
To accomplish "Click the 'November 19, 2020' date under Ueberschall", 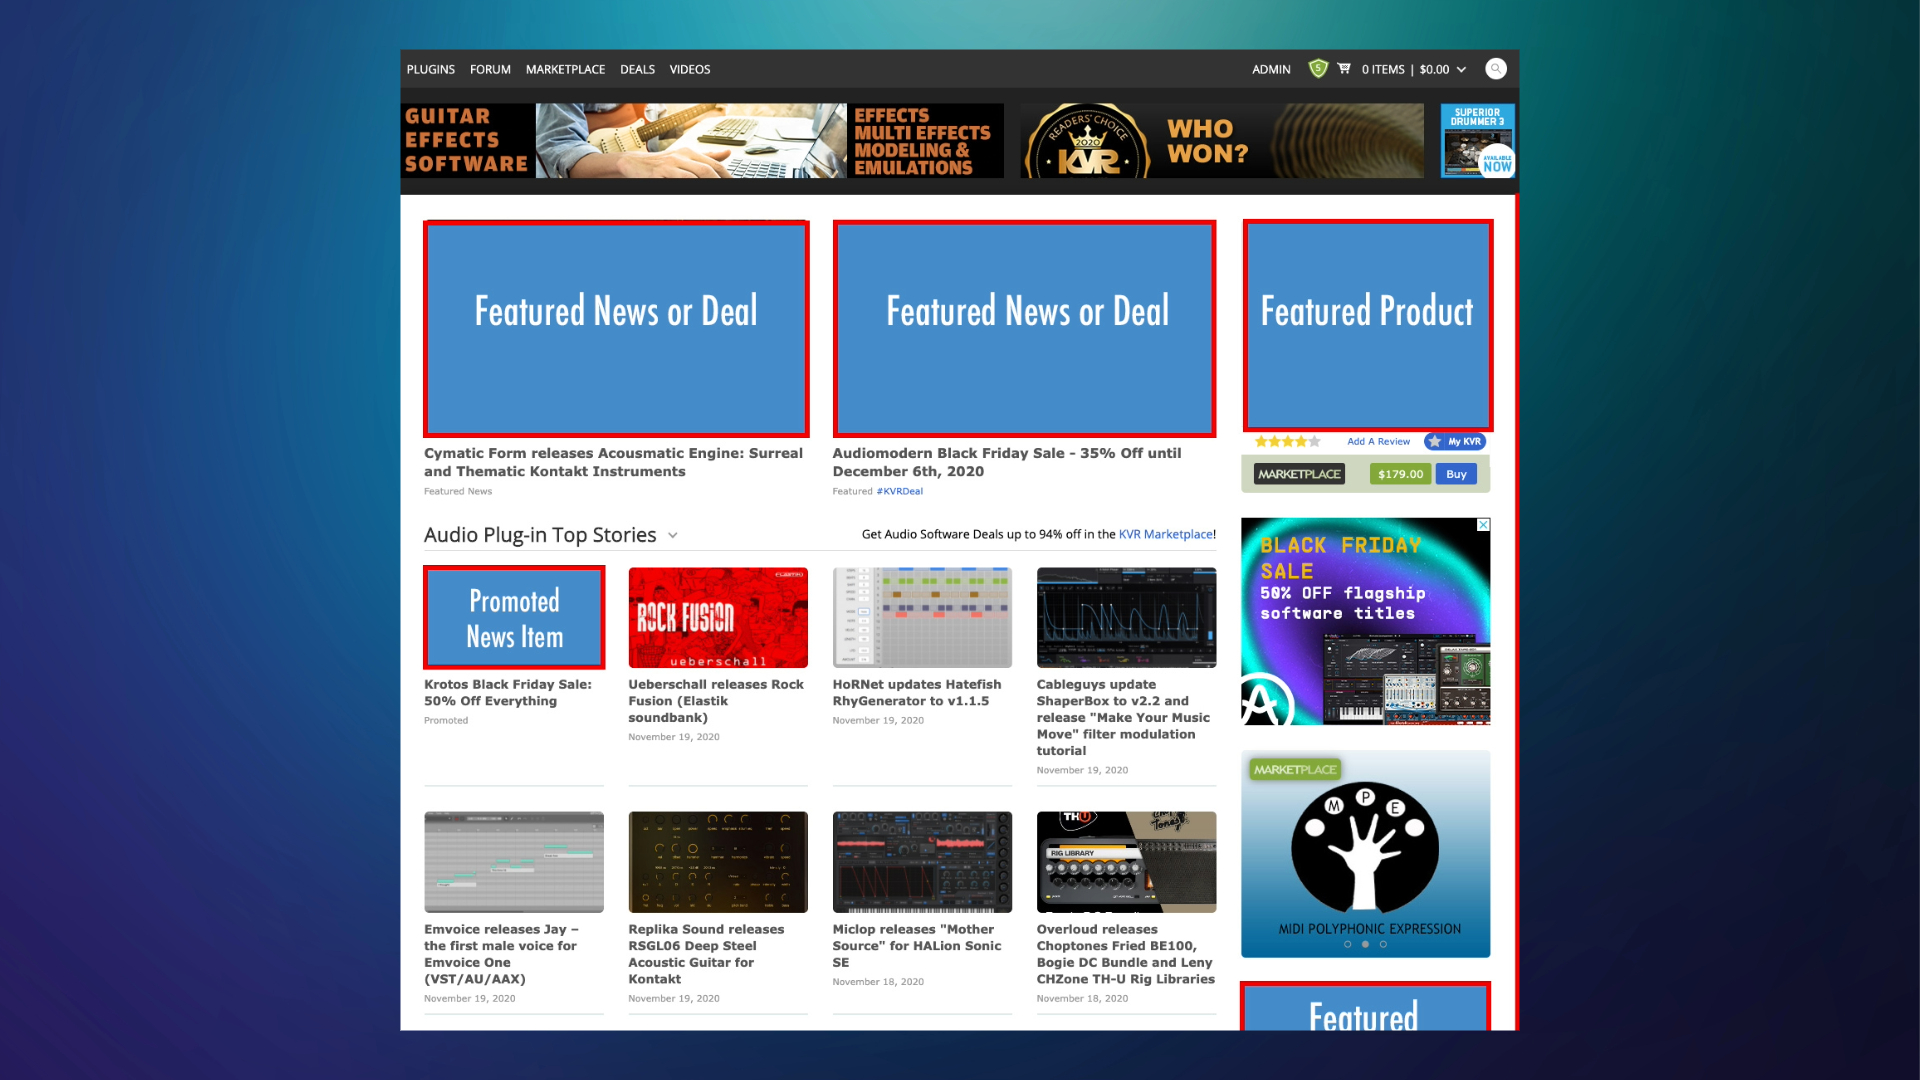I will coord(674,737).
